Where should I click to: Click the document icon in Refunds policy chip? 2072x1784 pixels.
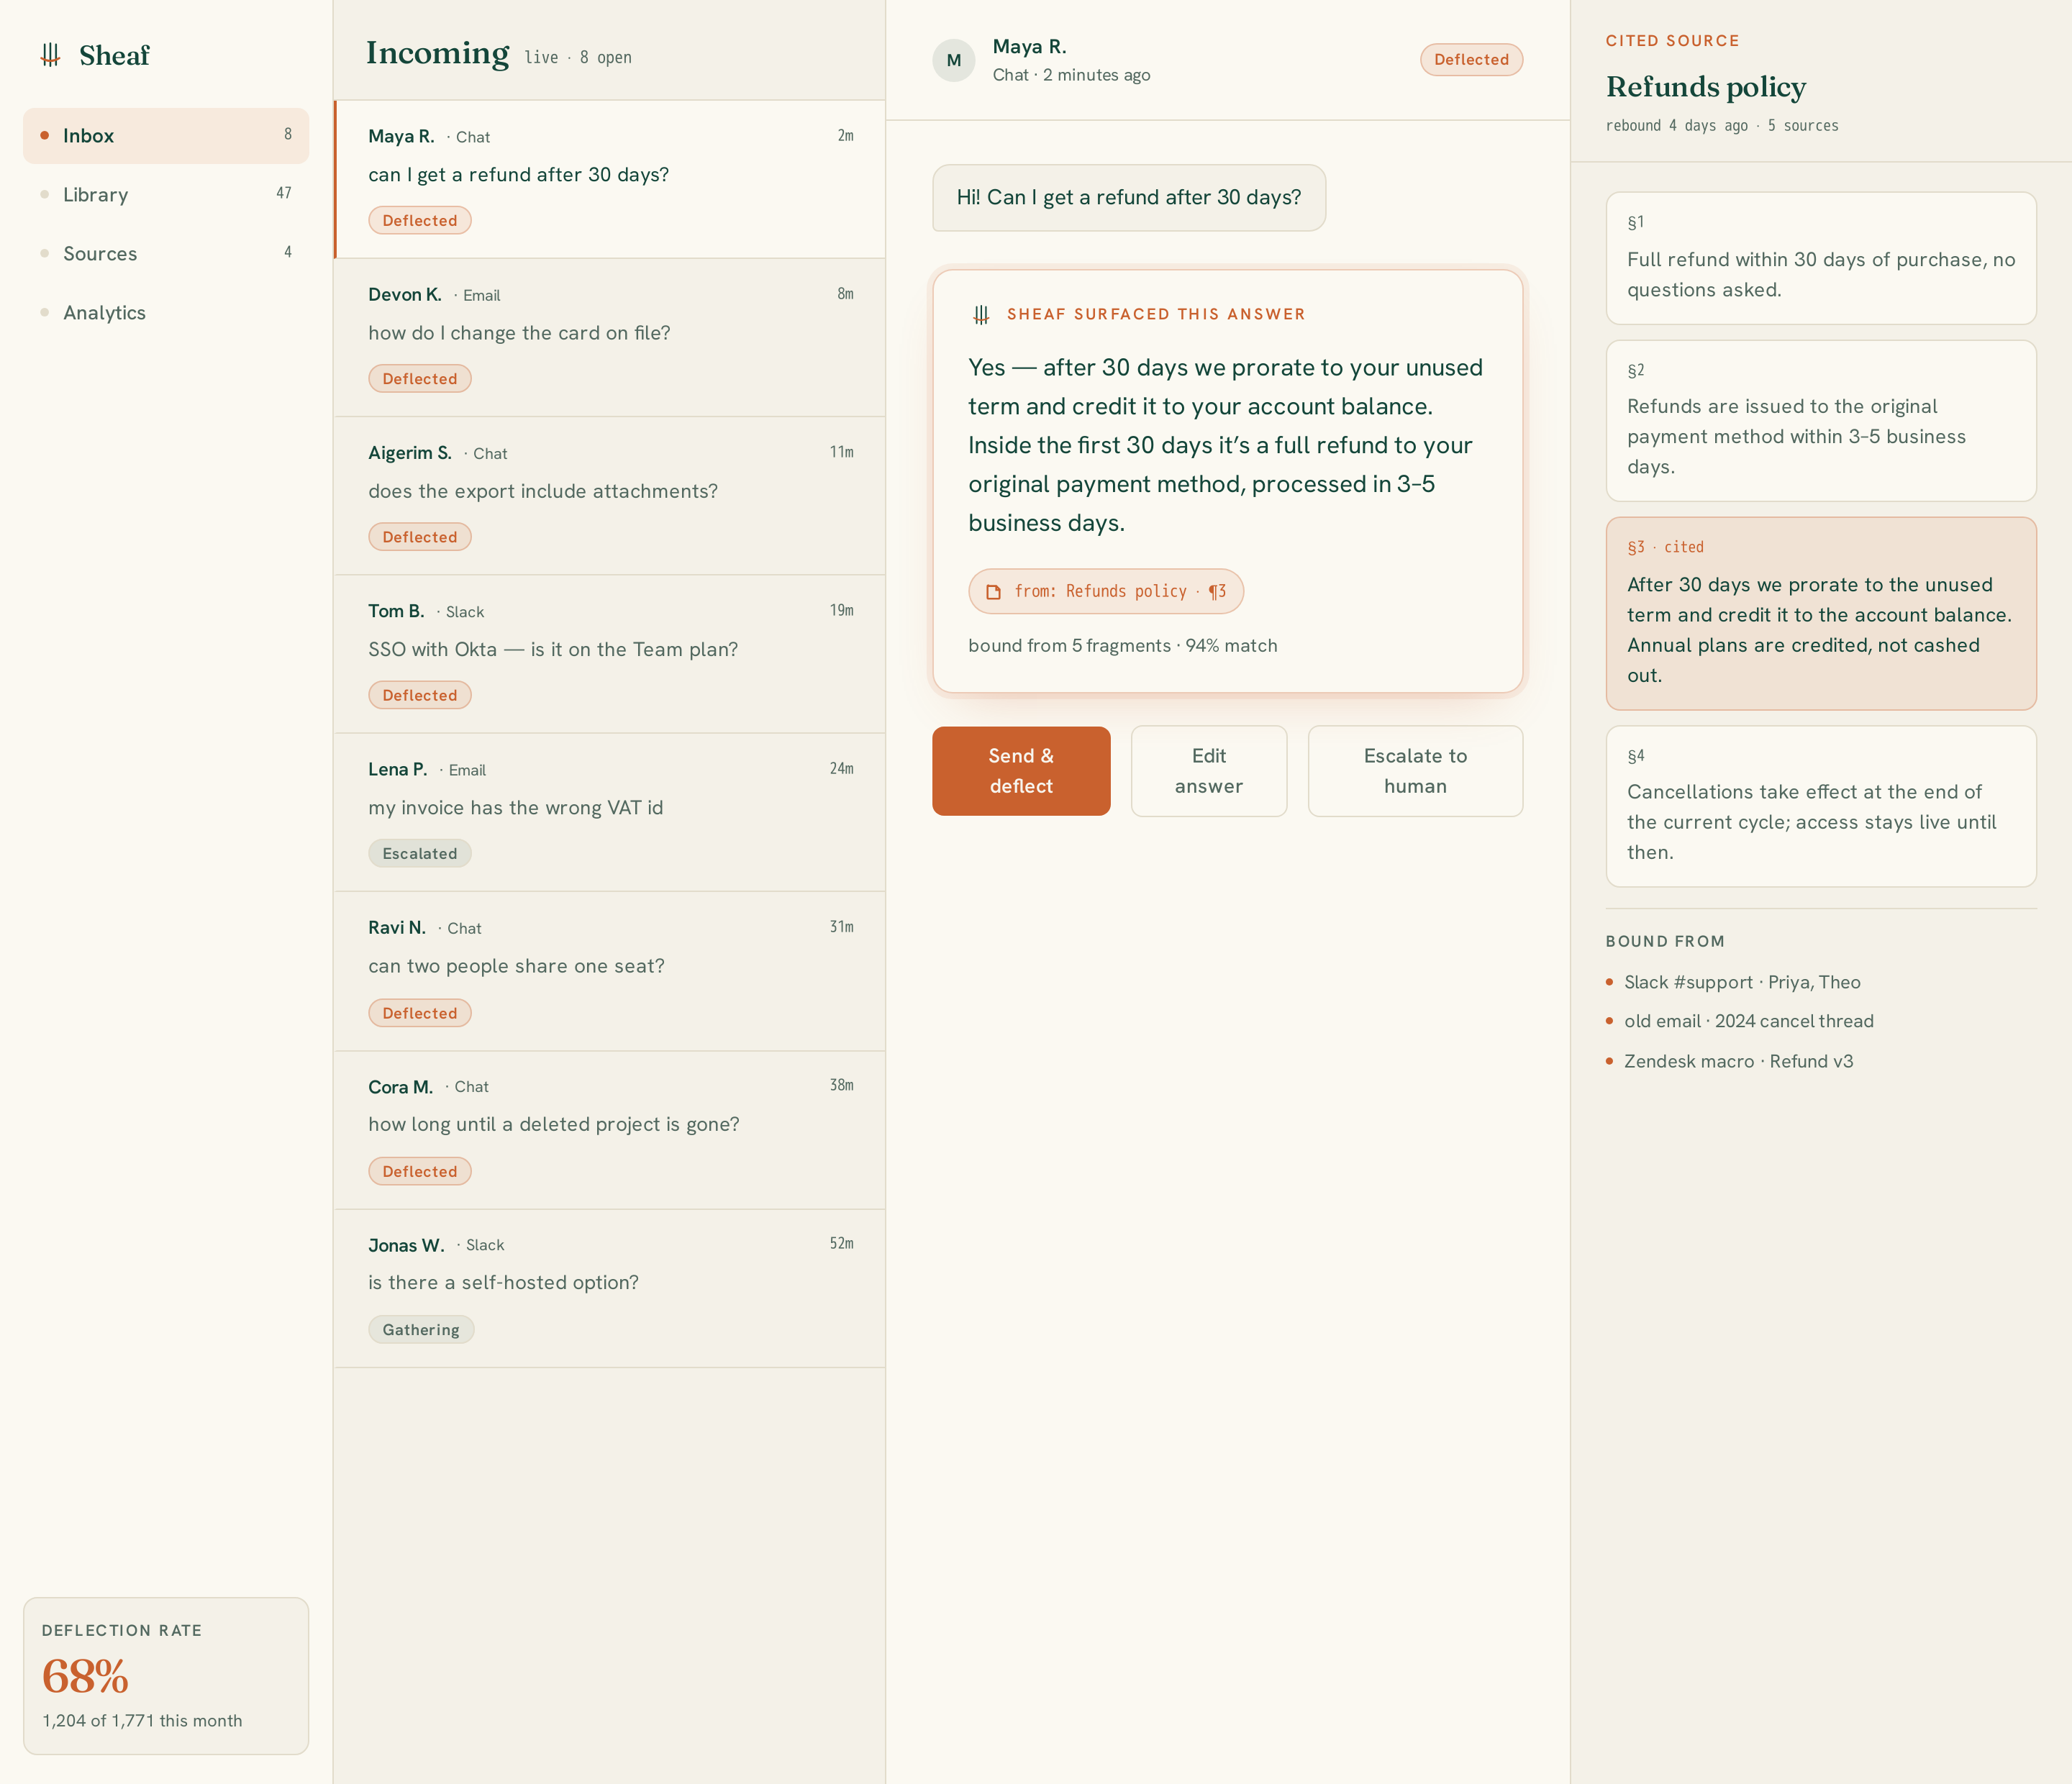coord(993,592)
